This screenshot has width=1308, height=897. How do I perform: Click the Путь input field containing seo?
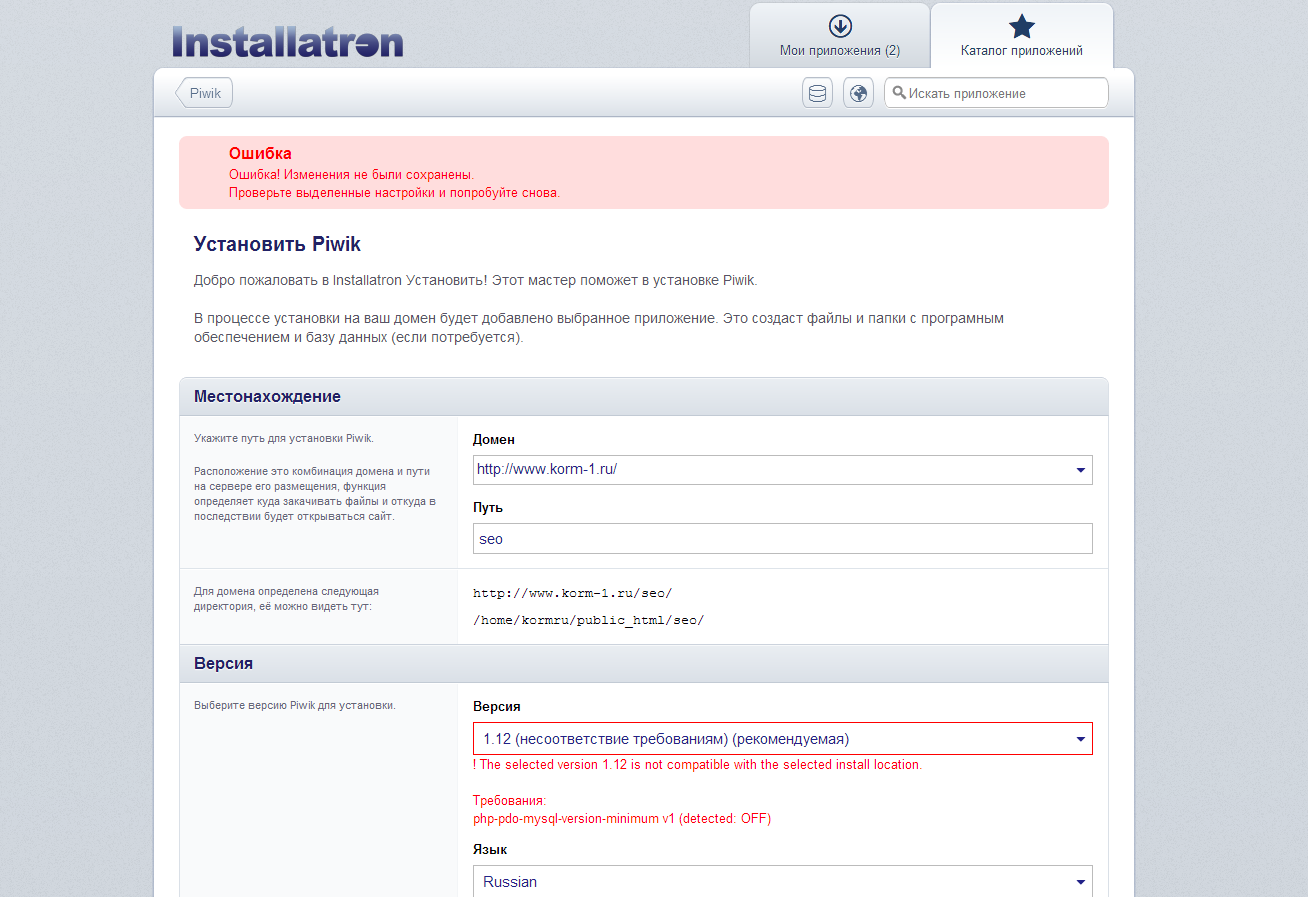(783, 538)
